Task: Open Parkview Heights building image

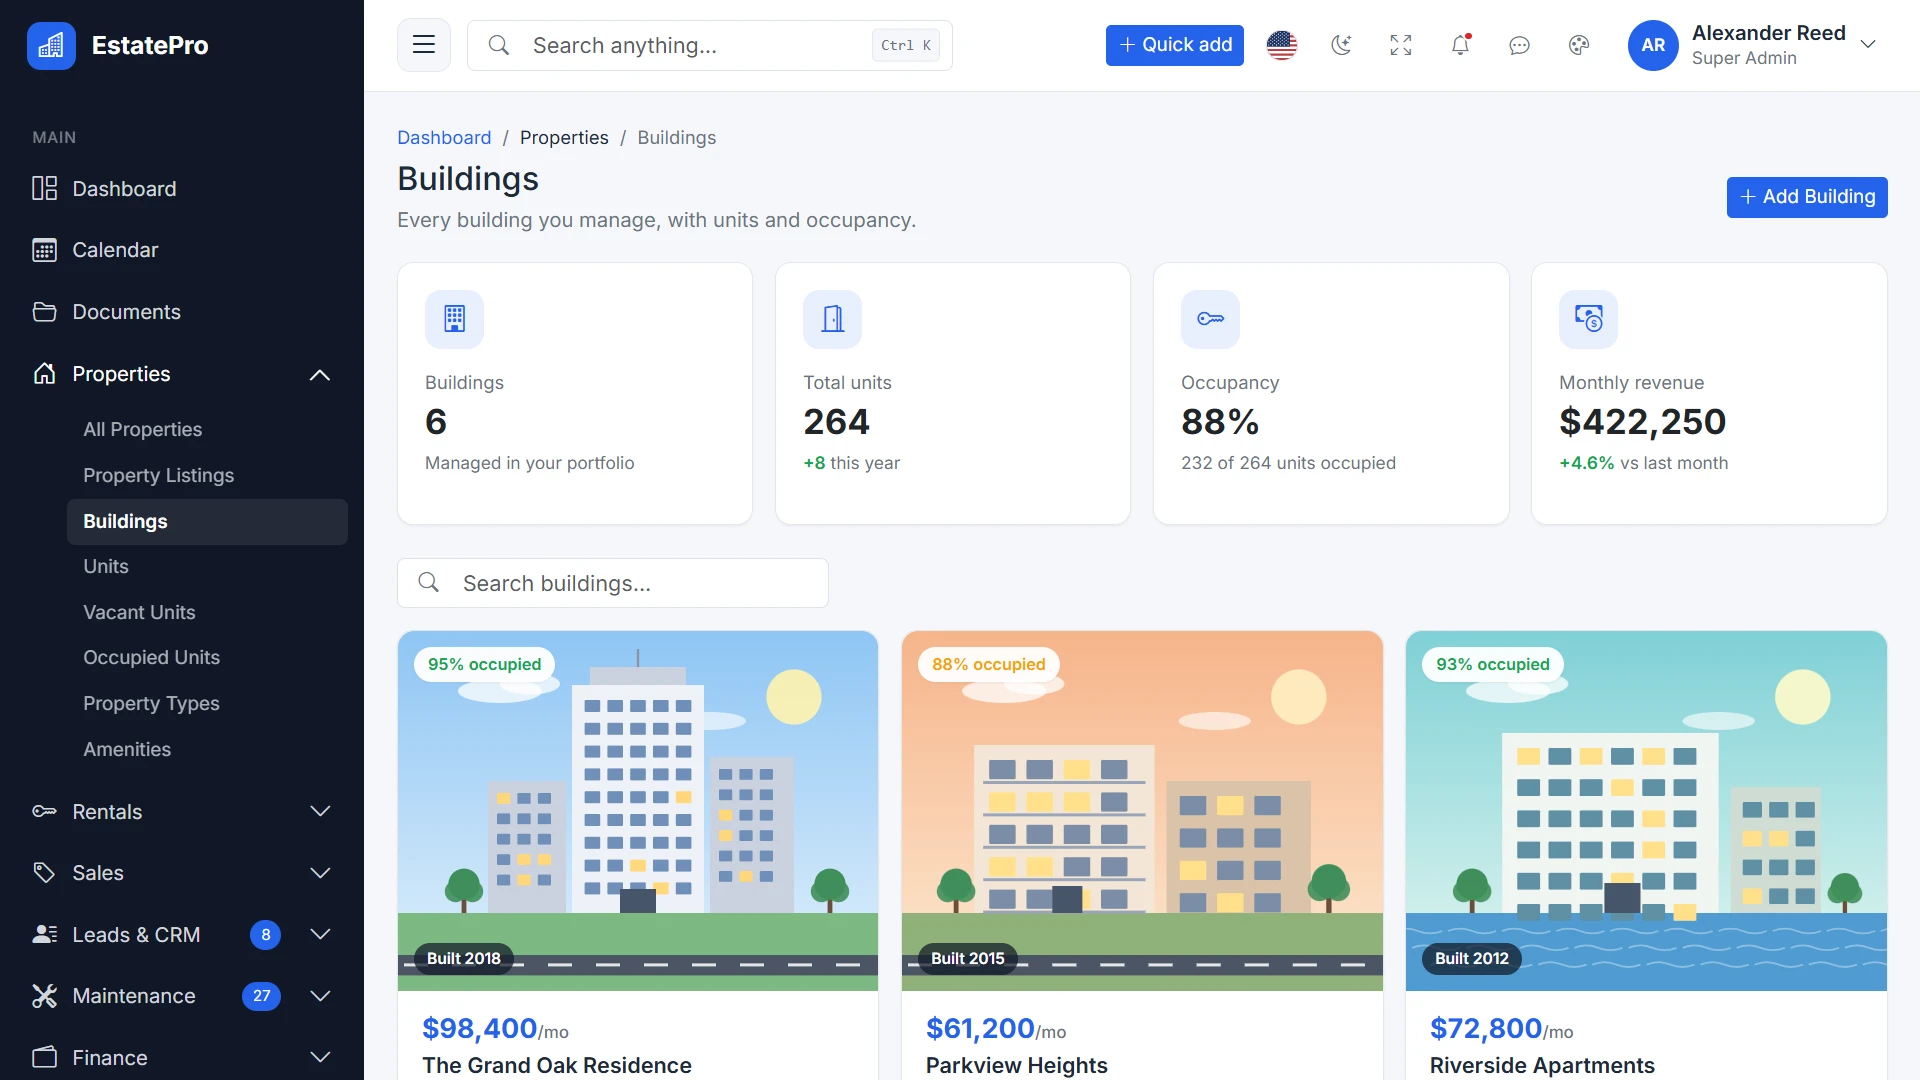Action: click(x=1142, y=811)
